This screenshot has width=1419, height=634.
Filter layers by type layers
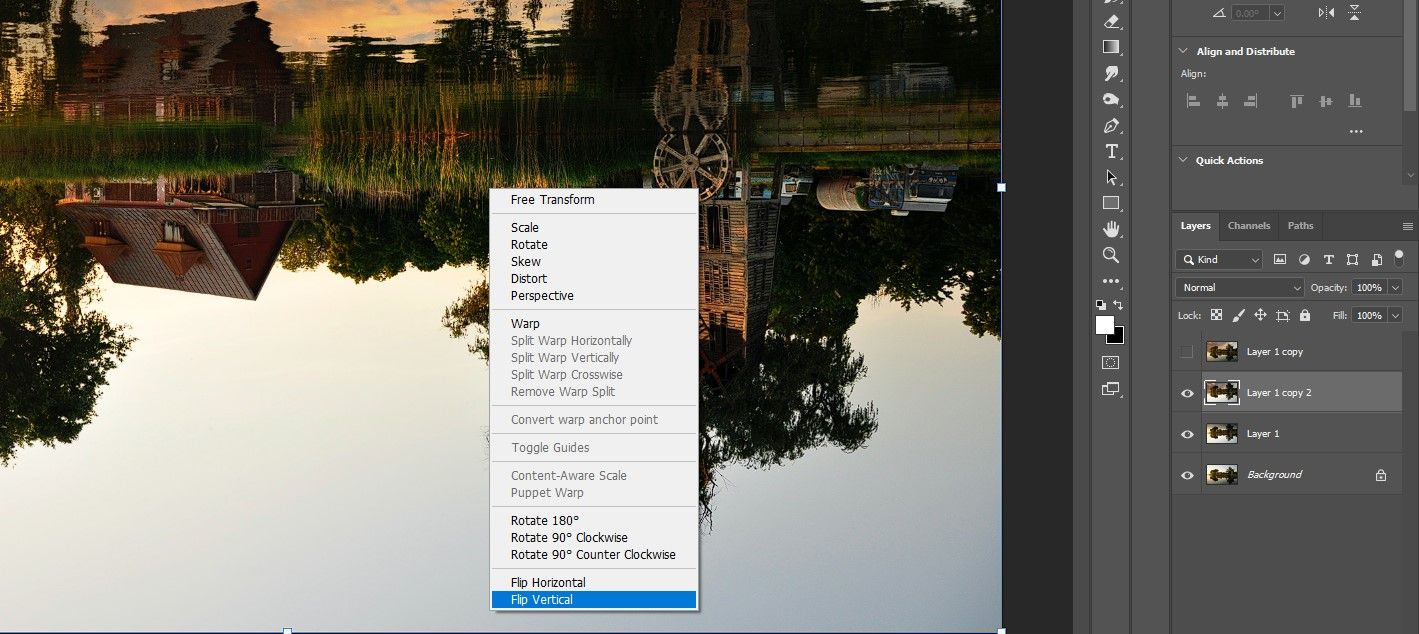1329,259
